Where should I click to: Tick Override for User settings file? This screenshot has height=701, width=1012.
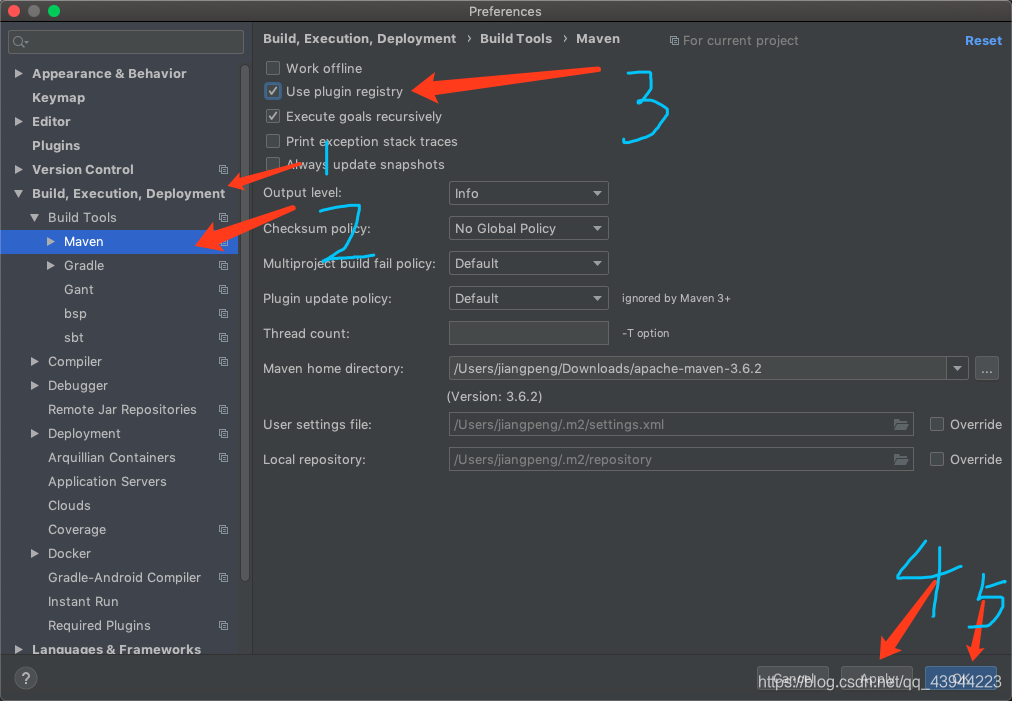tap(936, 424)
